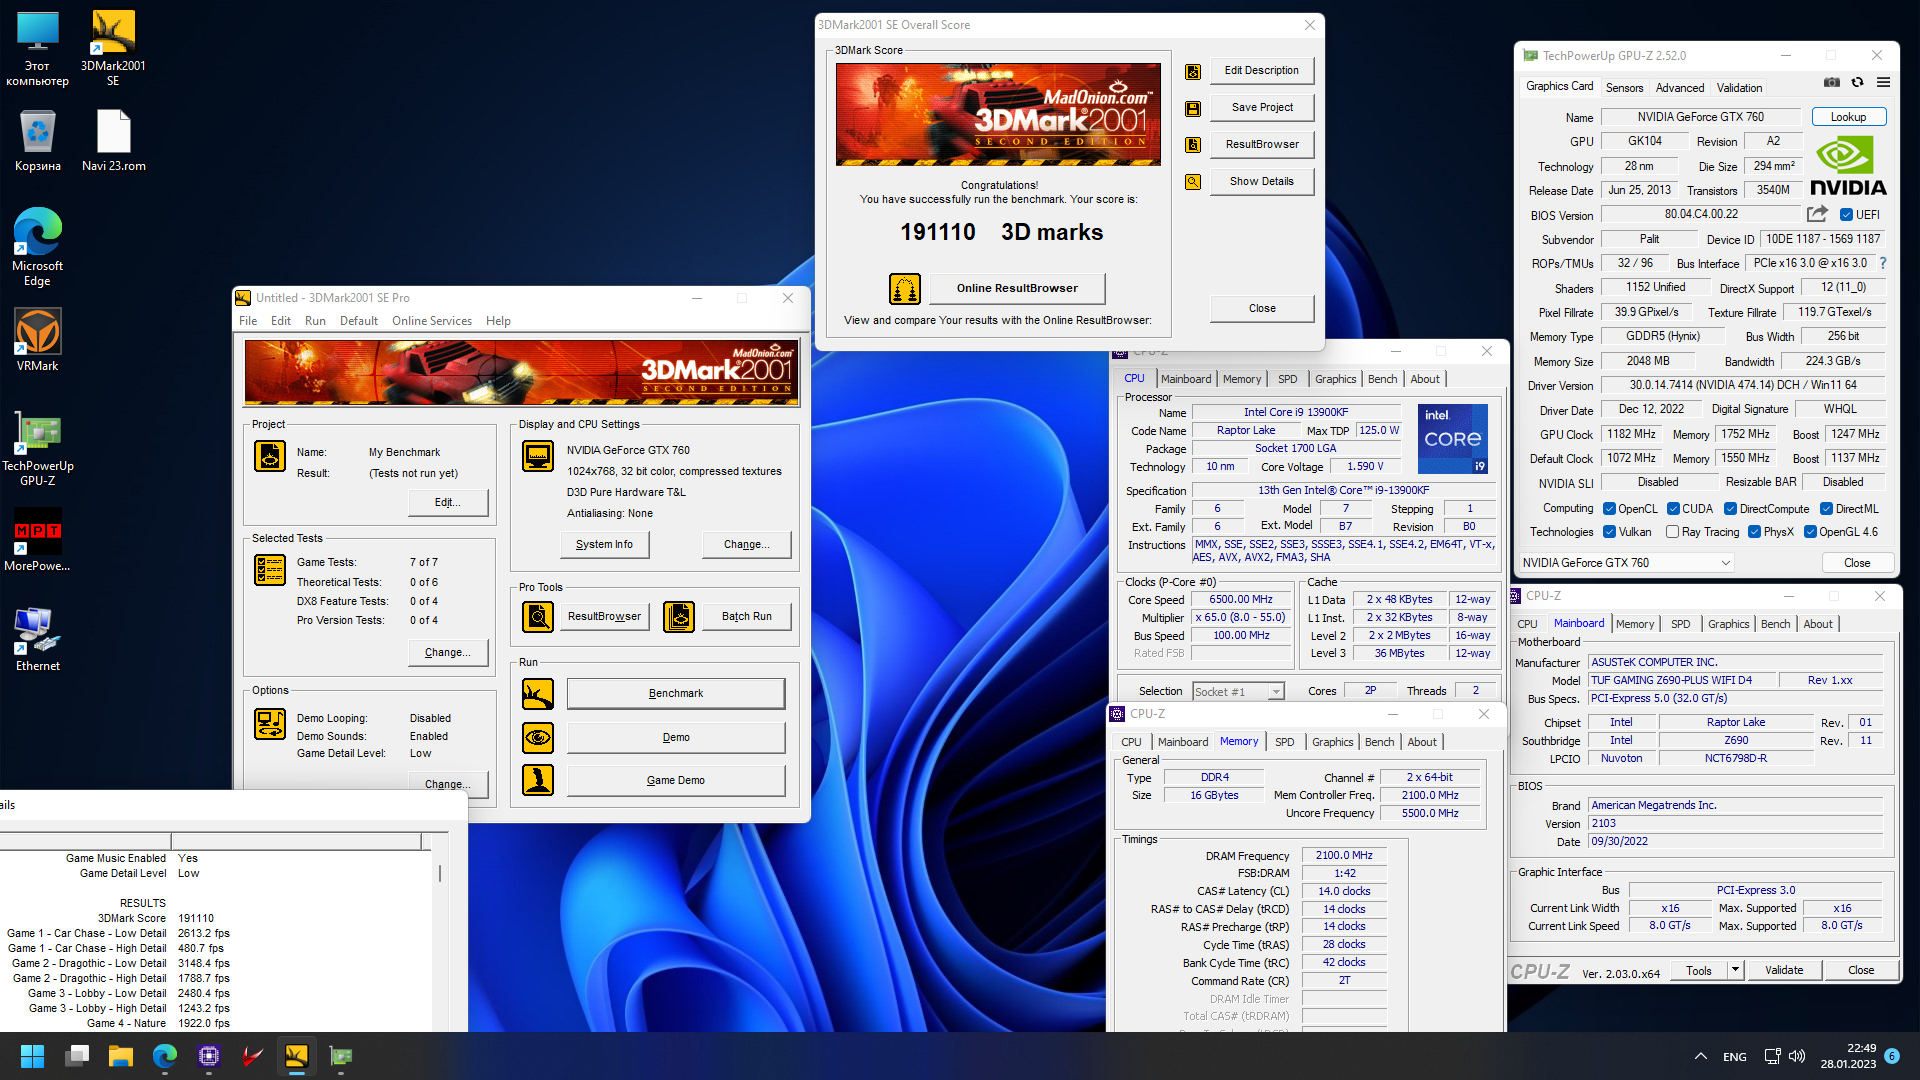Toggle the OpenCL checkbox
Screen dimensions: 1920x1080
coord(1609,509)
